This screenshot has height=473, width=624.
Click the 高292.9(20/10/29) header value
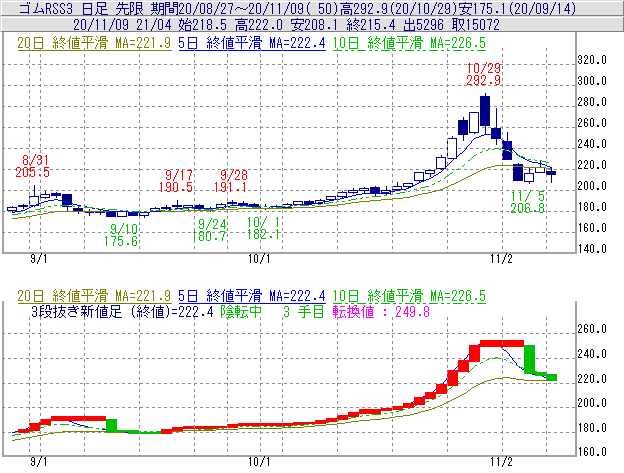click(x=398, y=8)
